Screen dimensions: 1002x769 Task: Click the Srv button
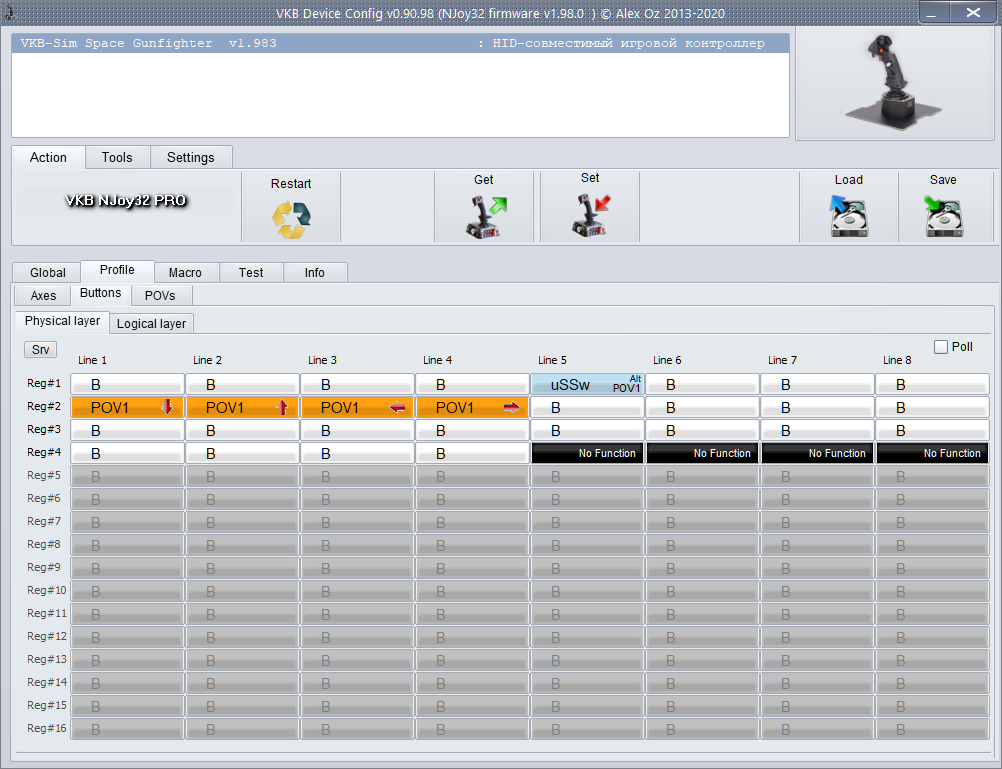40,350
